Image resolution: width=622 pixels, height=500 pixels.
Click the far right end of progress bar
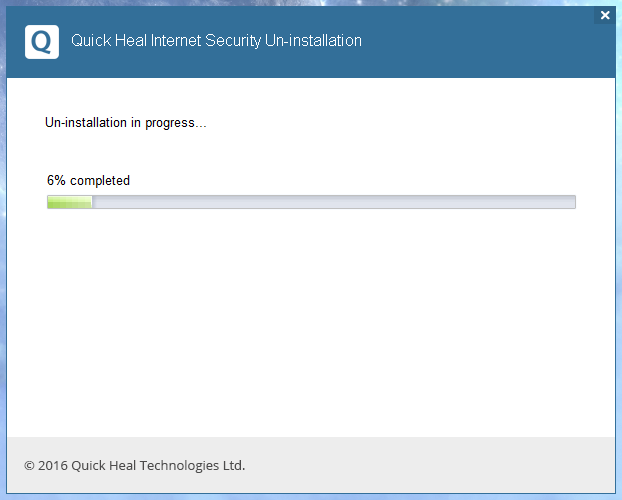[572, 202]
